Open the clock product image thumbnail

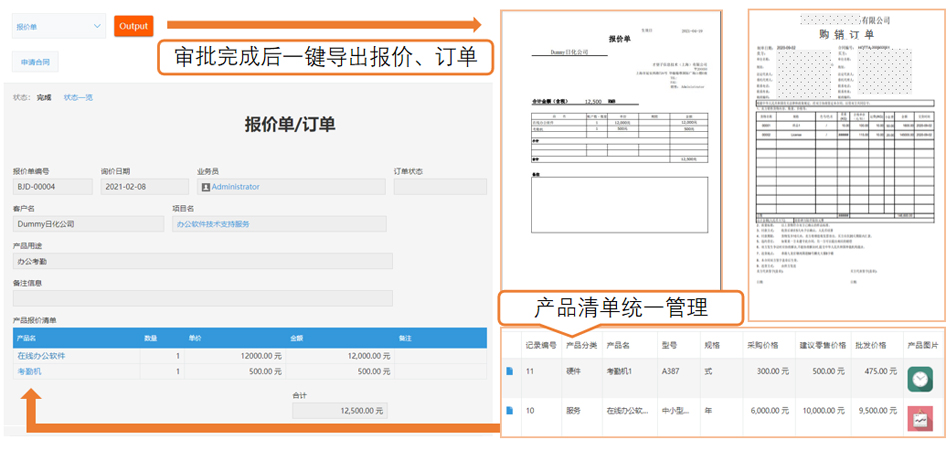(920, 378)
